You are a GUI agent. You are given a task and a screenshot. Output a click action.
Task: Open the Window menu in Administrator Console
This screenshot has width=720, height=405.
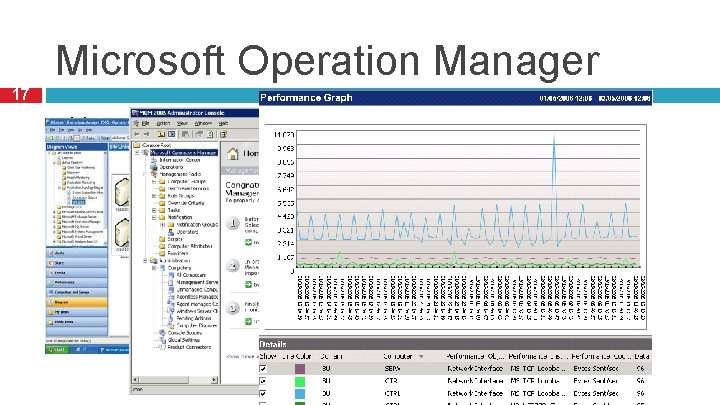click(x=203, y=124)
